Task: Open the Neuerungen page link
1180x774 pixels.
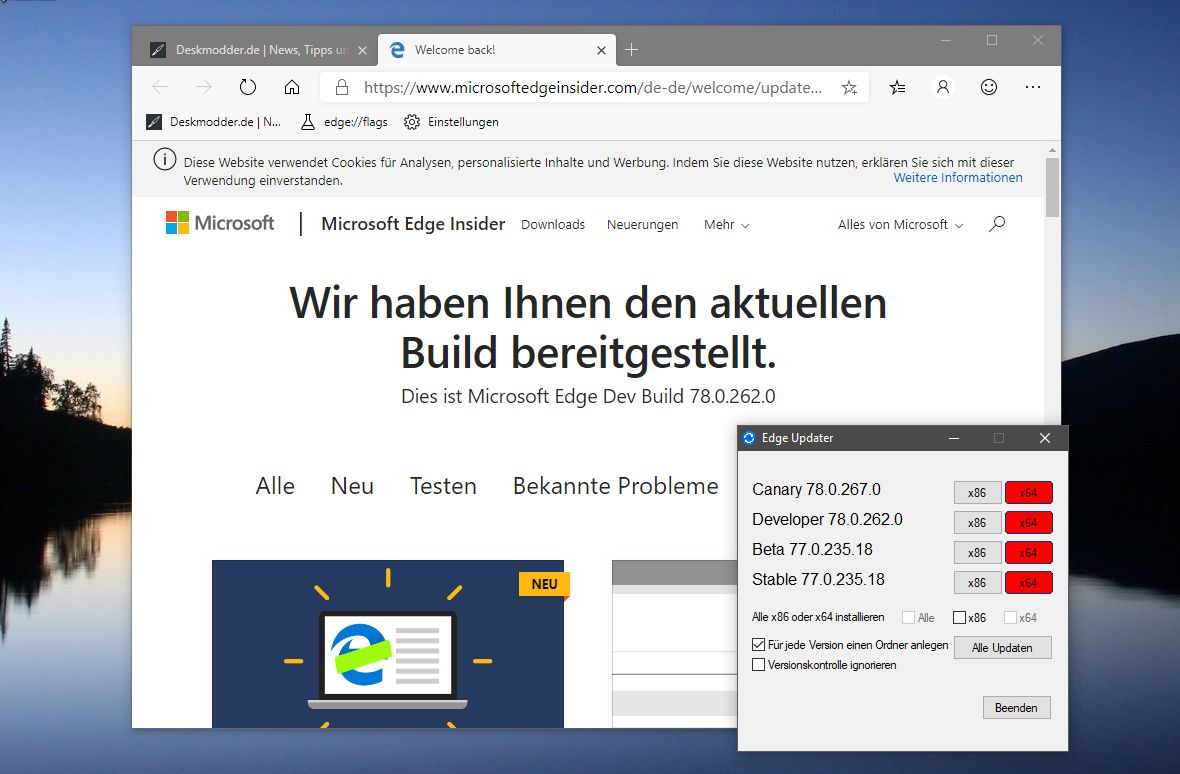Action: pos(643,224)
